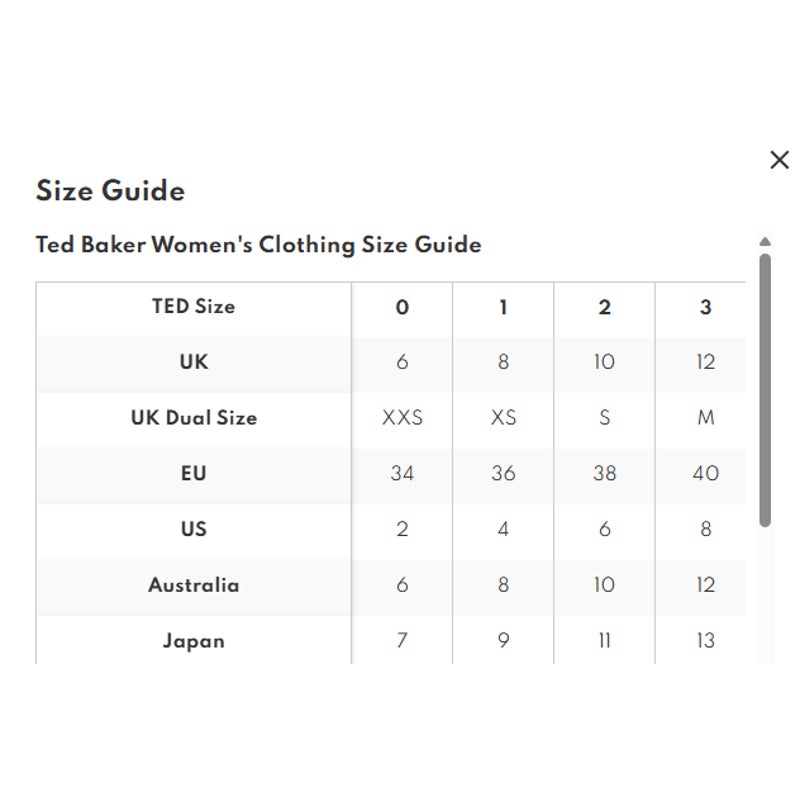Click the Australia row label
Screen dimensions: 800x800
(194, 585)
